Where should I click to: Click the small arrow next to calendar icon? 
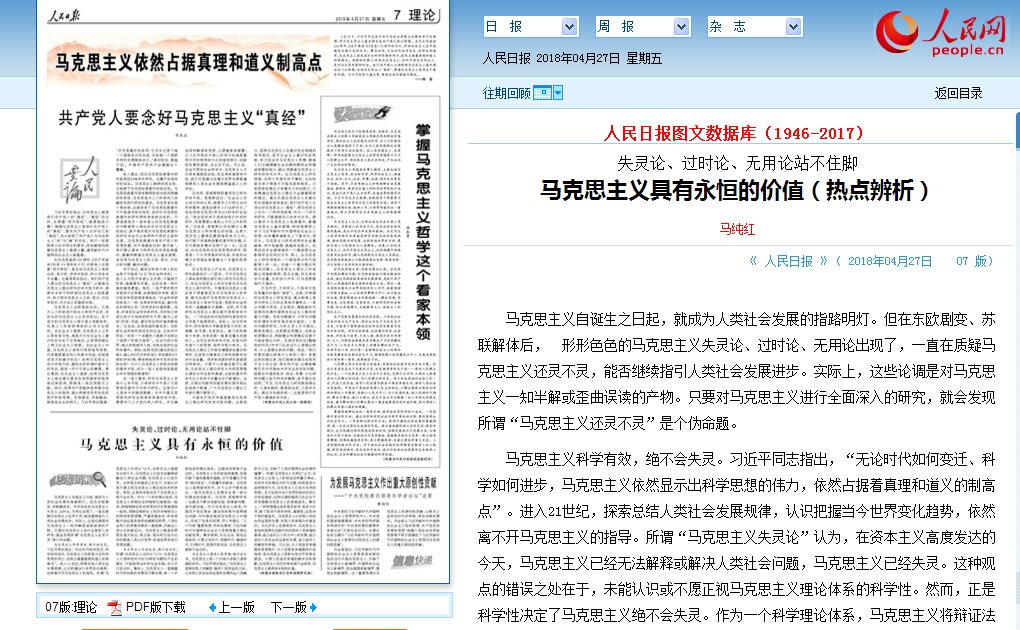[x=558, y=93]
